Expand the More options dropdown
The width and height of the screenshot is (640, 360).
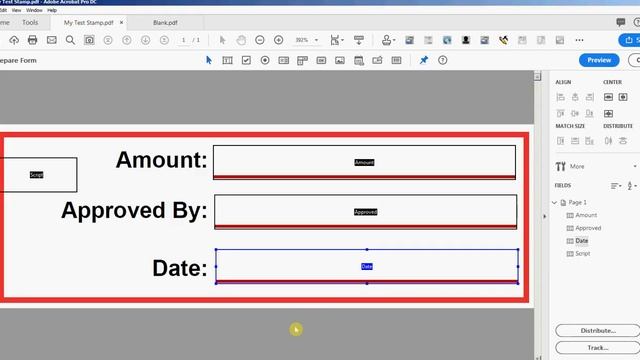point(635,167)
